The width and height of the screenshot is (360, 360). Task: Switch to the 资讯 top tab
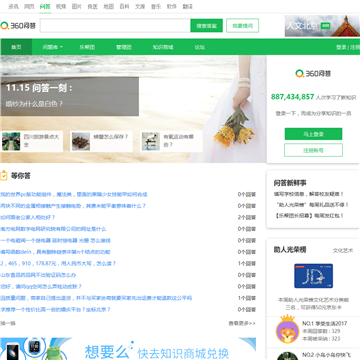(x=13, y=6)
